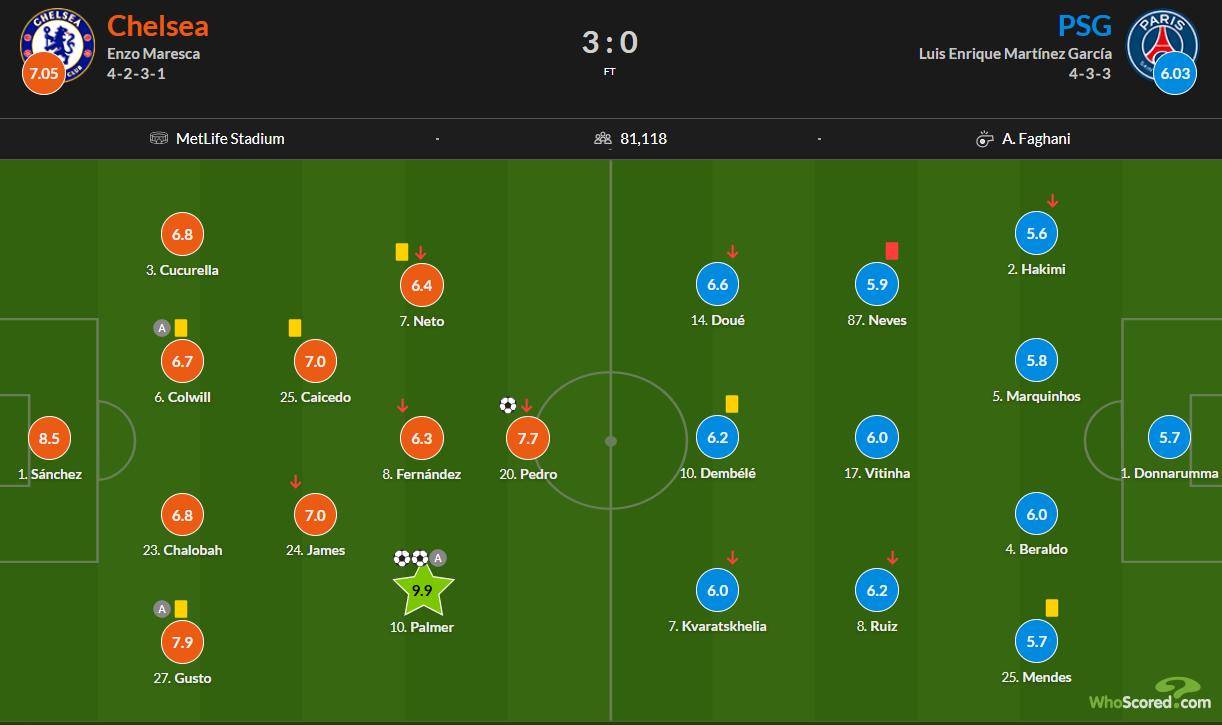This screenshot has height=725, width=1222.
Task: Open player 10. Palmer's name label
Action: (x=422, y=627)
